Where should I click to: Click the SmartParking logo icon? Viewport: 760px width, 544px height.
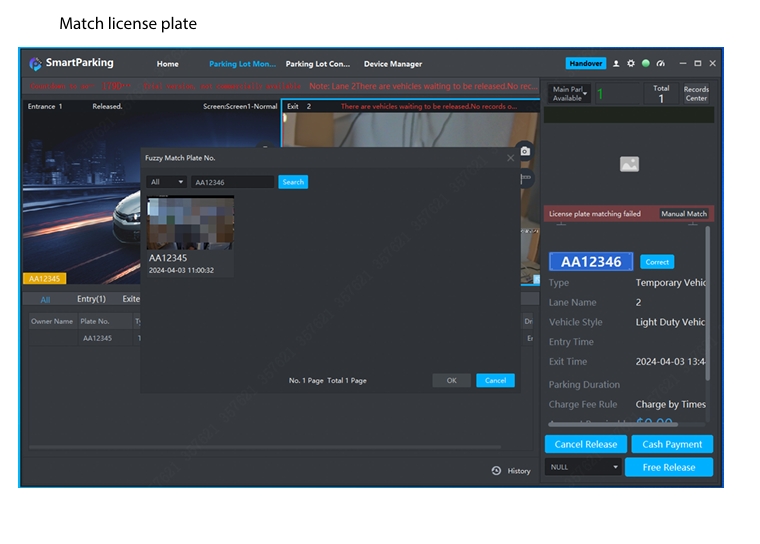click(35, 63)
